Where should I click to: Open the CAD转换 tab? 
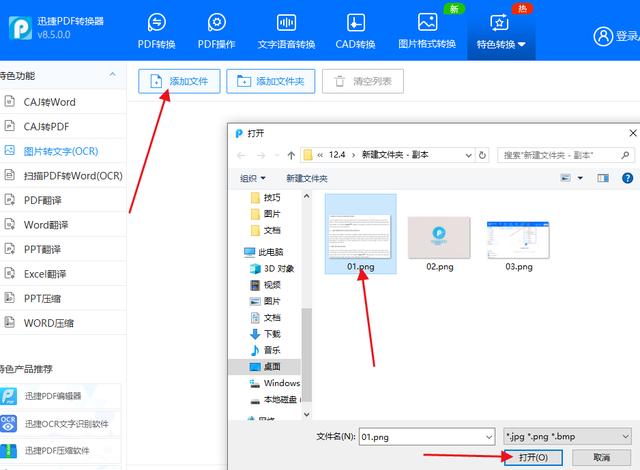click(x=355, y=31)
